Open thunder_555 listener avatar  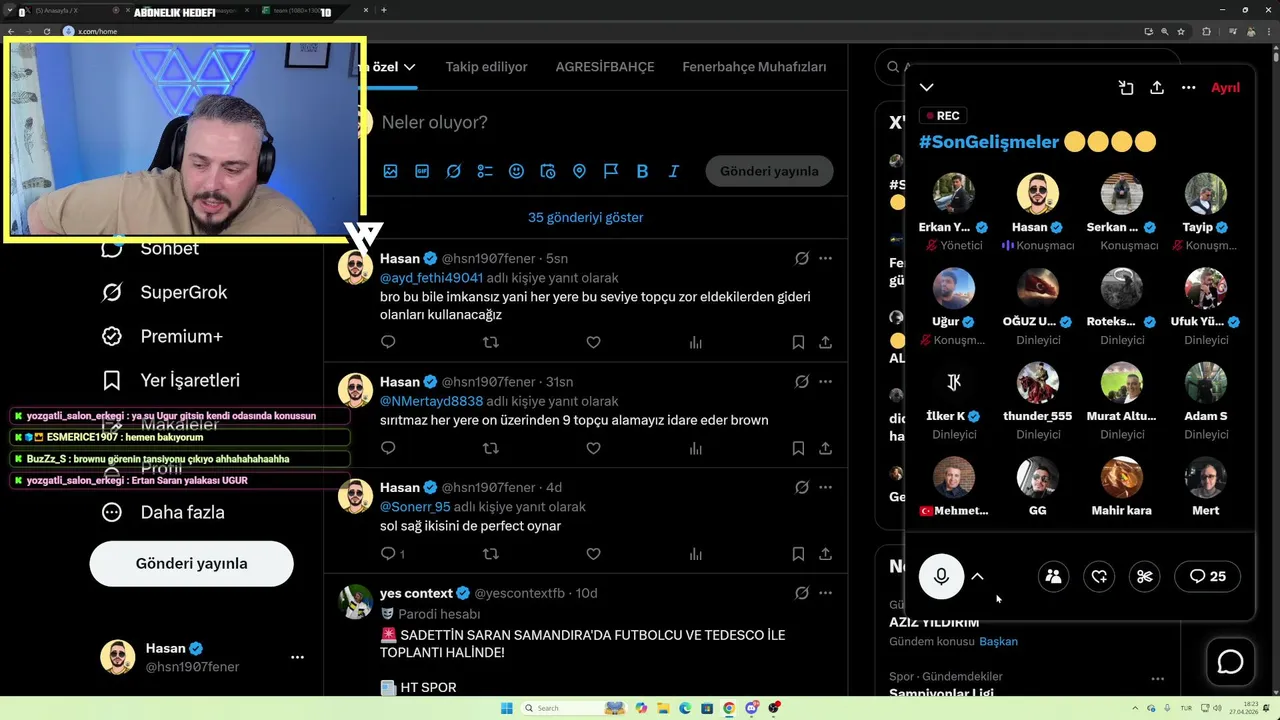point(1037,383)
